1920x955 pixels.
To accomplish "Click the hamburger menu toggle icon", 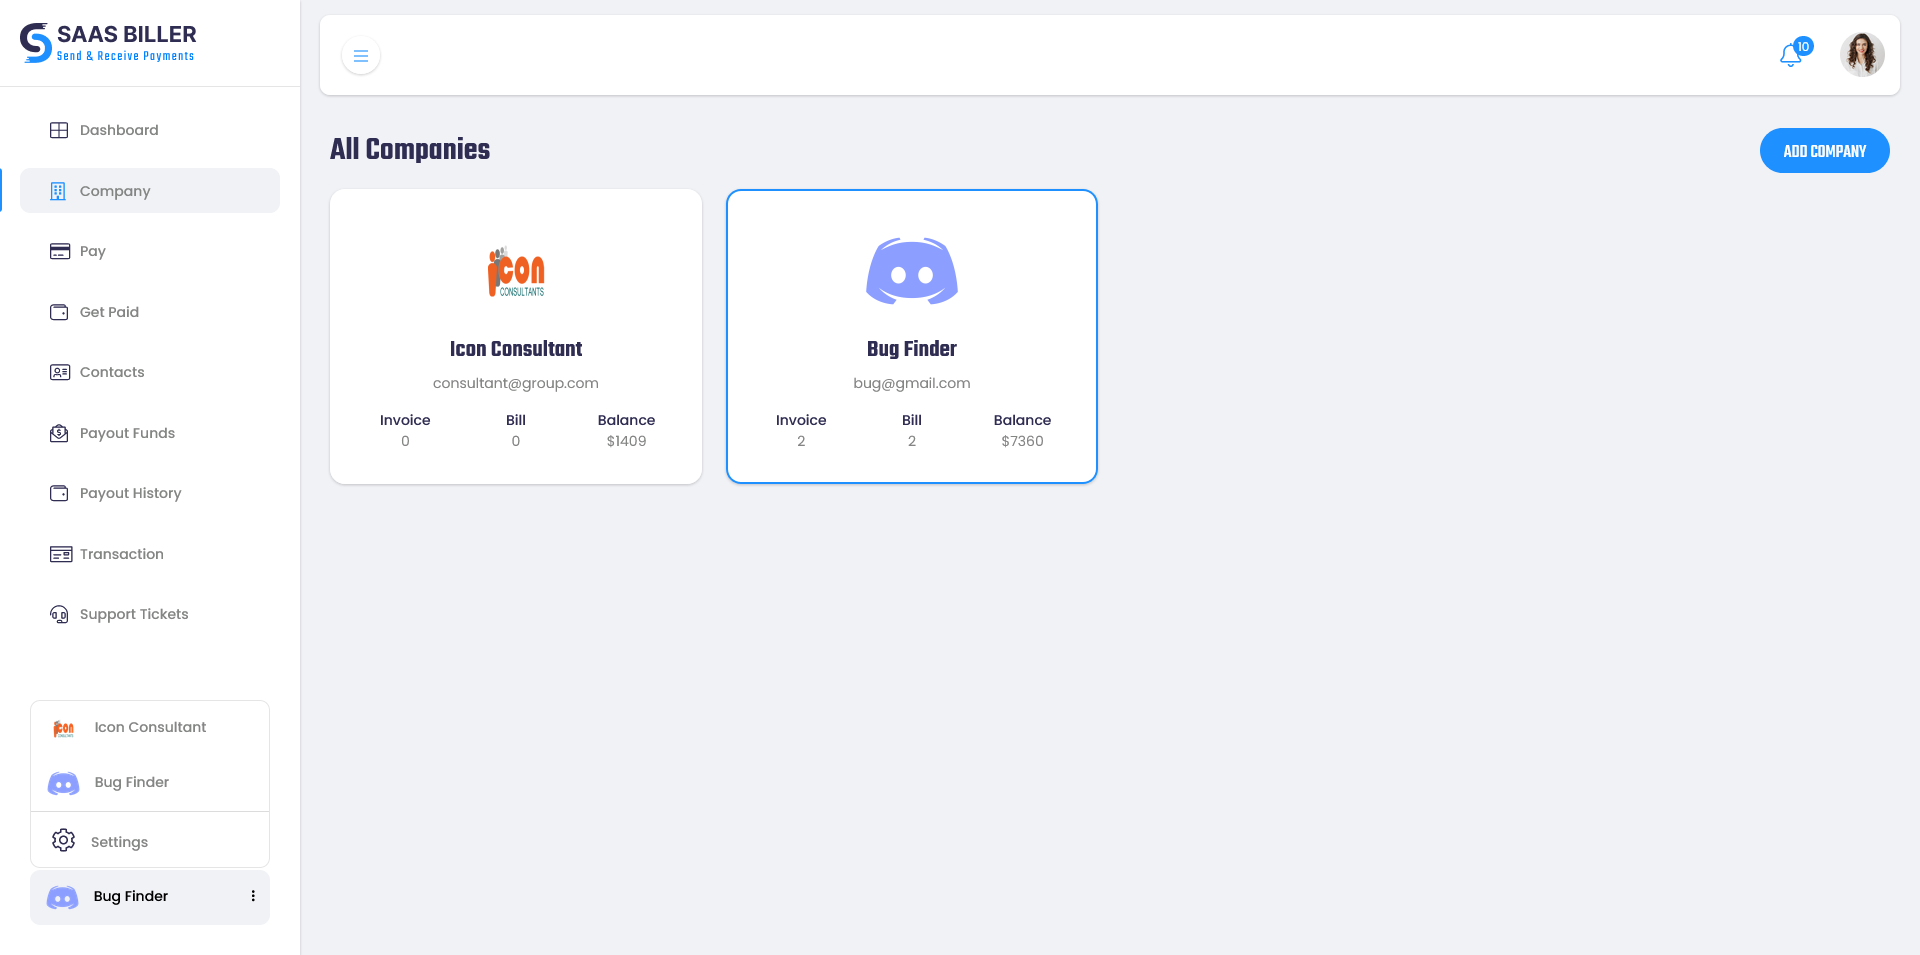I will [x=361, y=56].
